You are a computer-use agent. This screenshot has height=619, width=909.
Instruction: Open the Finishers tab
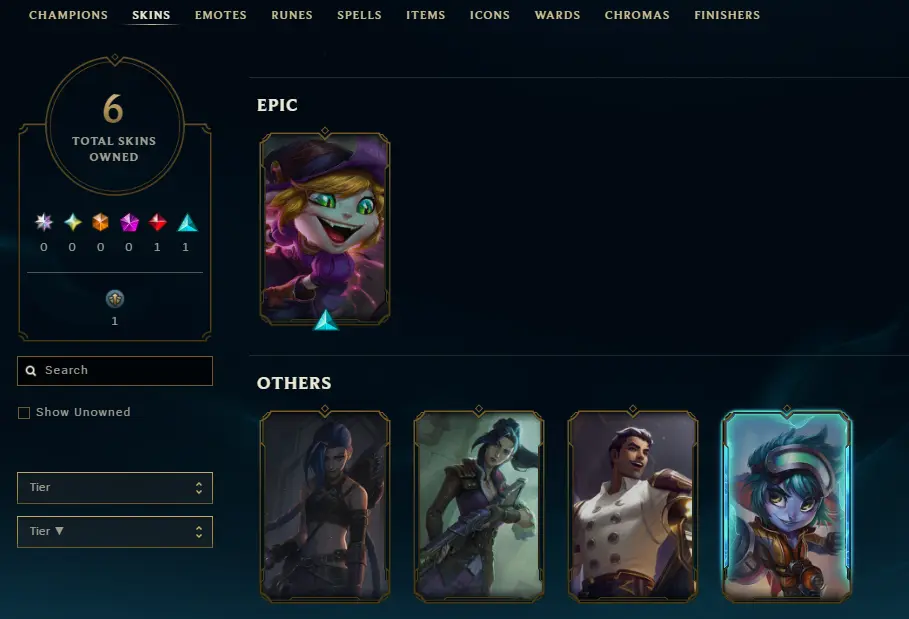pyautogui.click(x=727, y=15)
